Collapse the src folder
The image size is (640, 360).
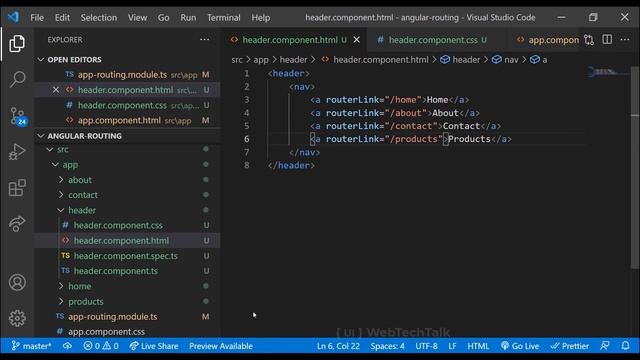62,149
